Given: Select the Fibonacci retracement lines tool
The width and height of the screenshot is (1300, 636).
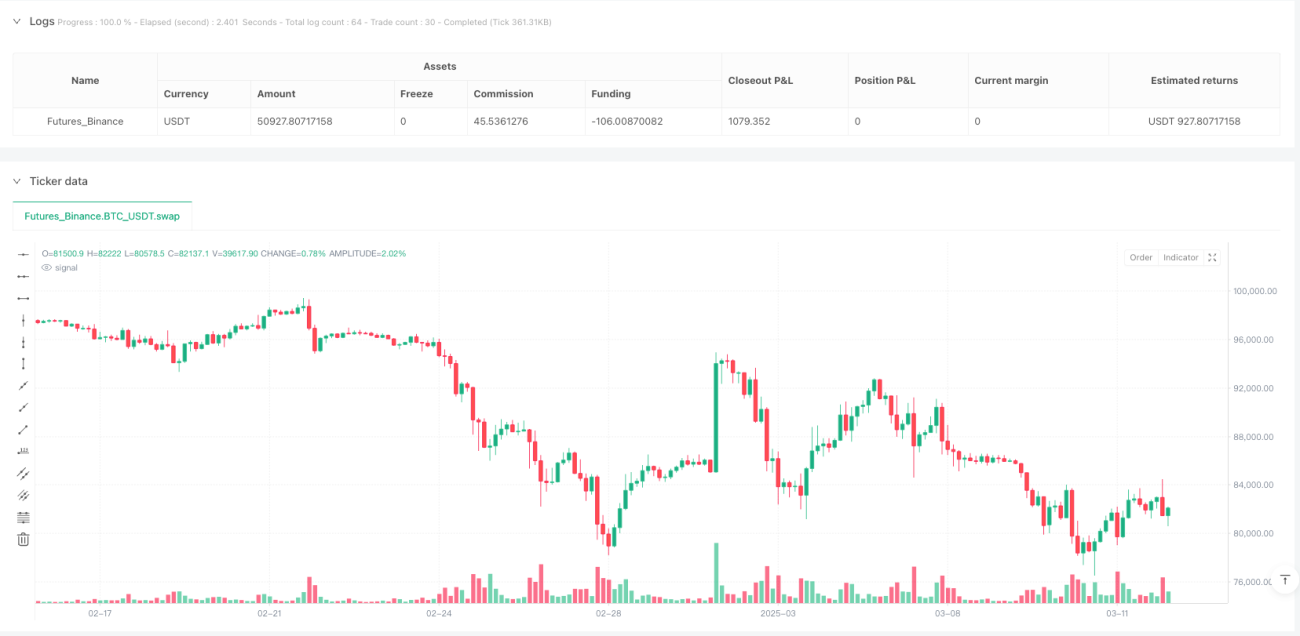Looking at the screenshot, I should [x=24, y=518].
